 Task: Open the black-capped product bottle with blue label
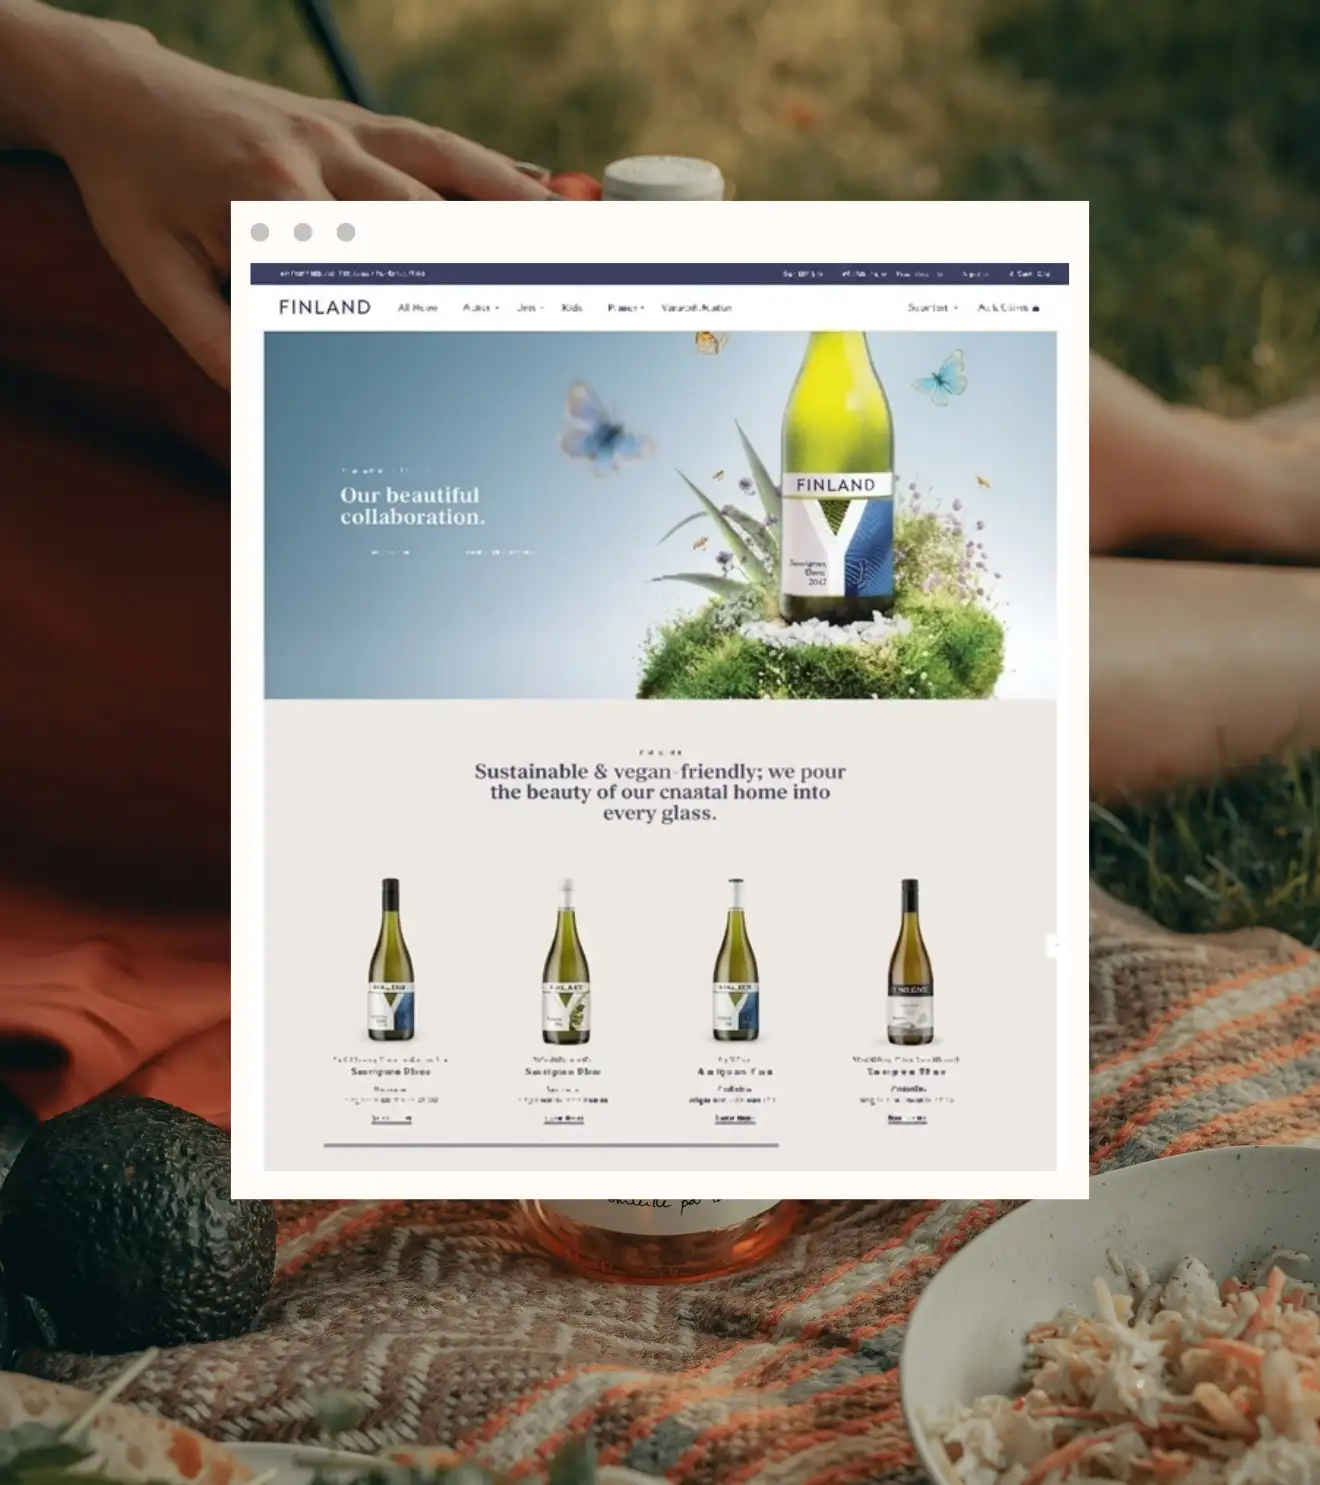tap(390, 960)
